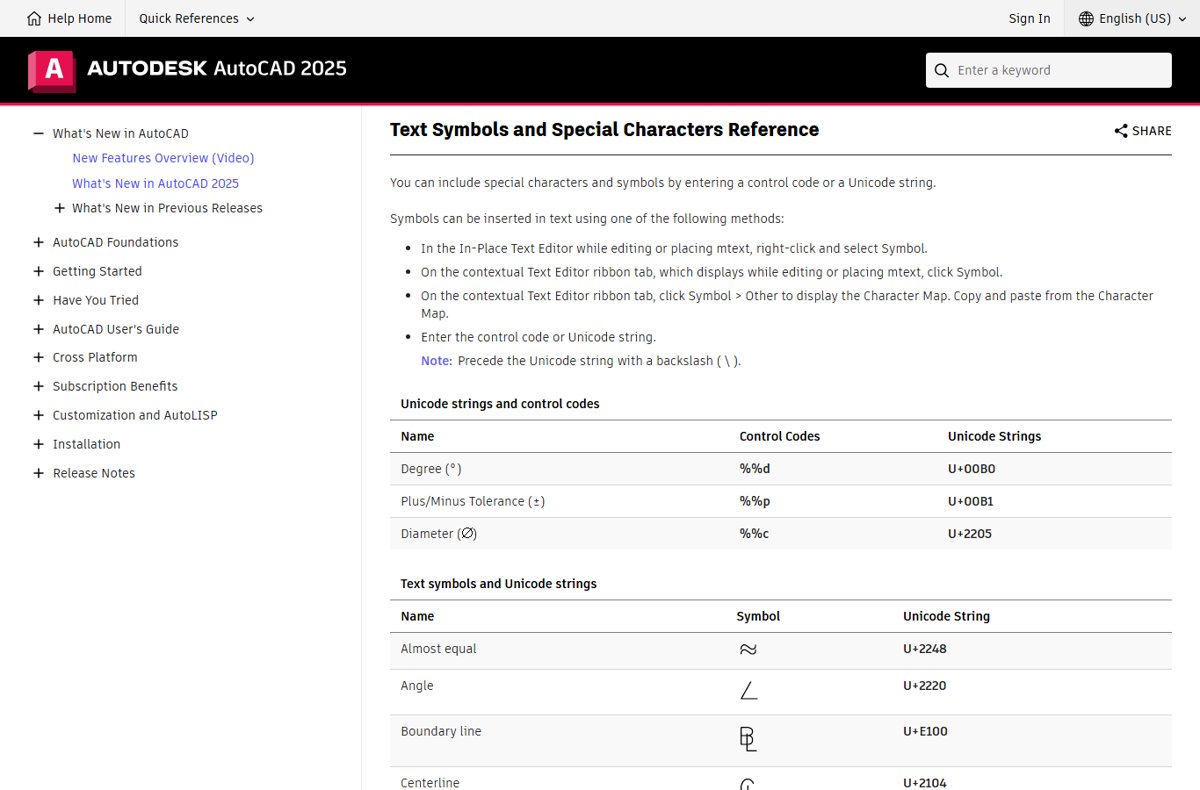This screenshot has width=1200, height=790.
Task: Select the Cross Platform tree item
Action: click(x=95, y=357)
